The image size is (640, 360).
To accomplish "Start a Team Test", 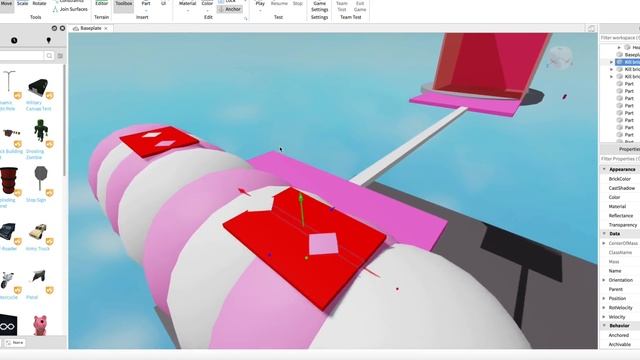I will point(342,6).
